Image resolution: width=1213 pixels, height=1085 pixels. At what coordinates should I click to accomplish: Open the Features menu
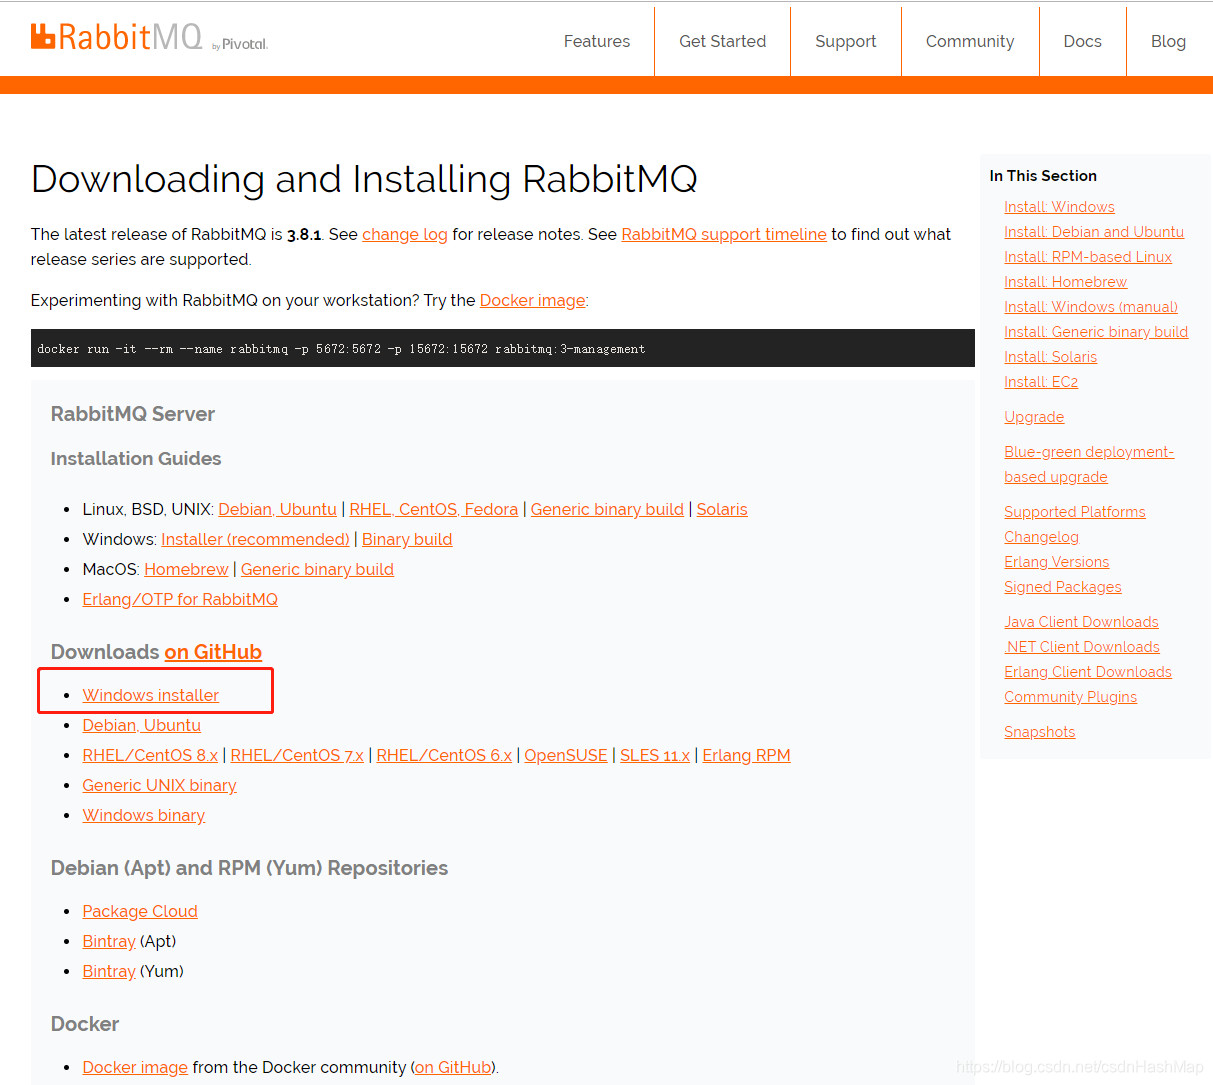[x=597, y=41]
